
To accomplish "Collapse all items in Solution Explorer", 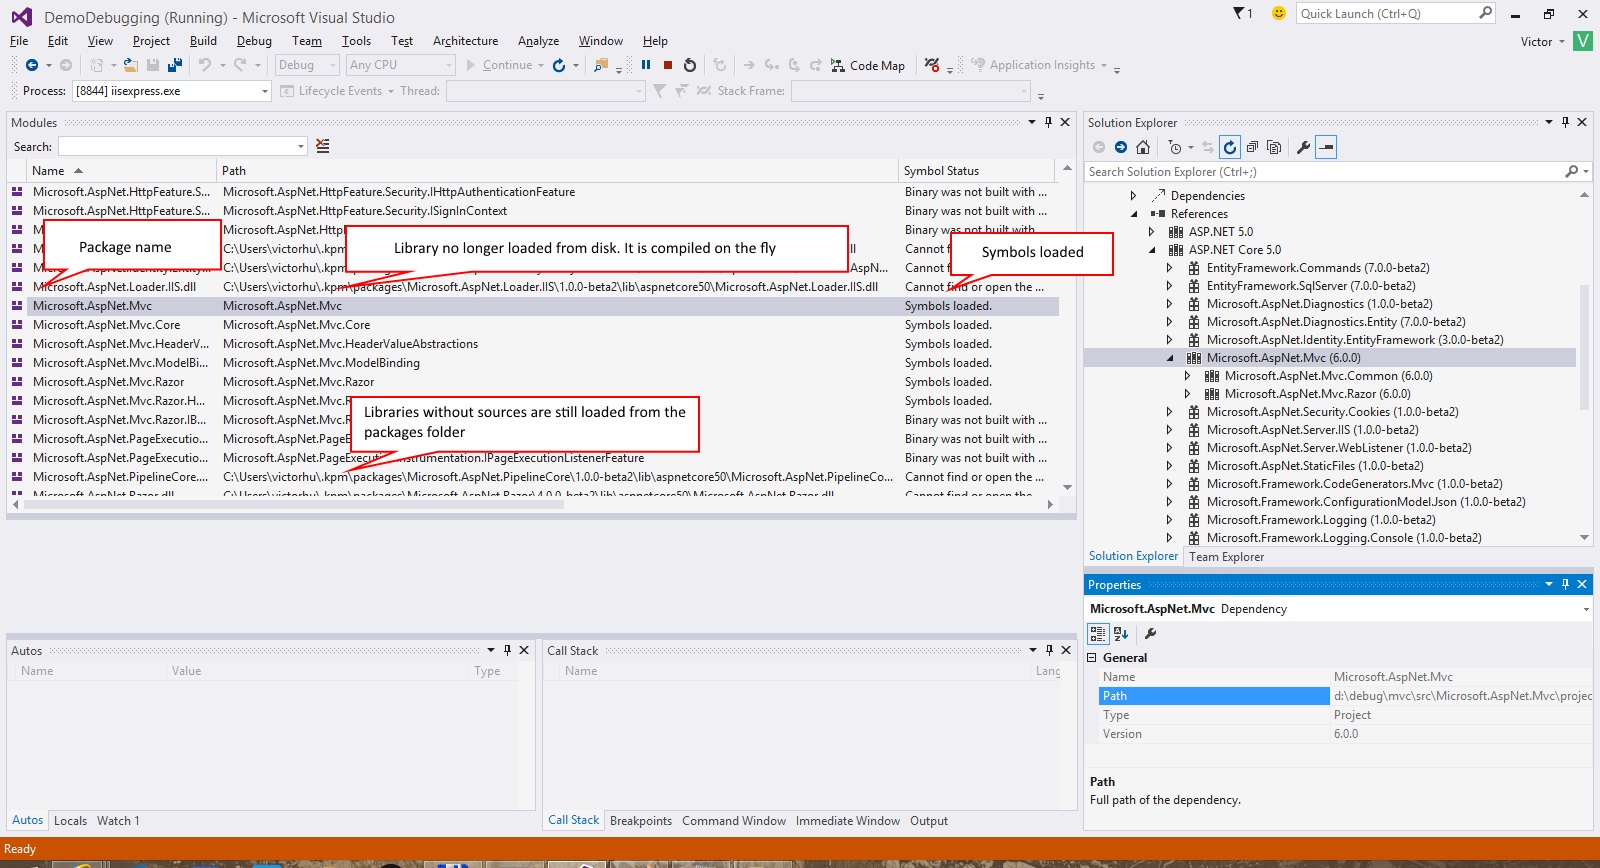I will 1252,147.
